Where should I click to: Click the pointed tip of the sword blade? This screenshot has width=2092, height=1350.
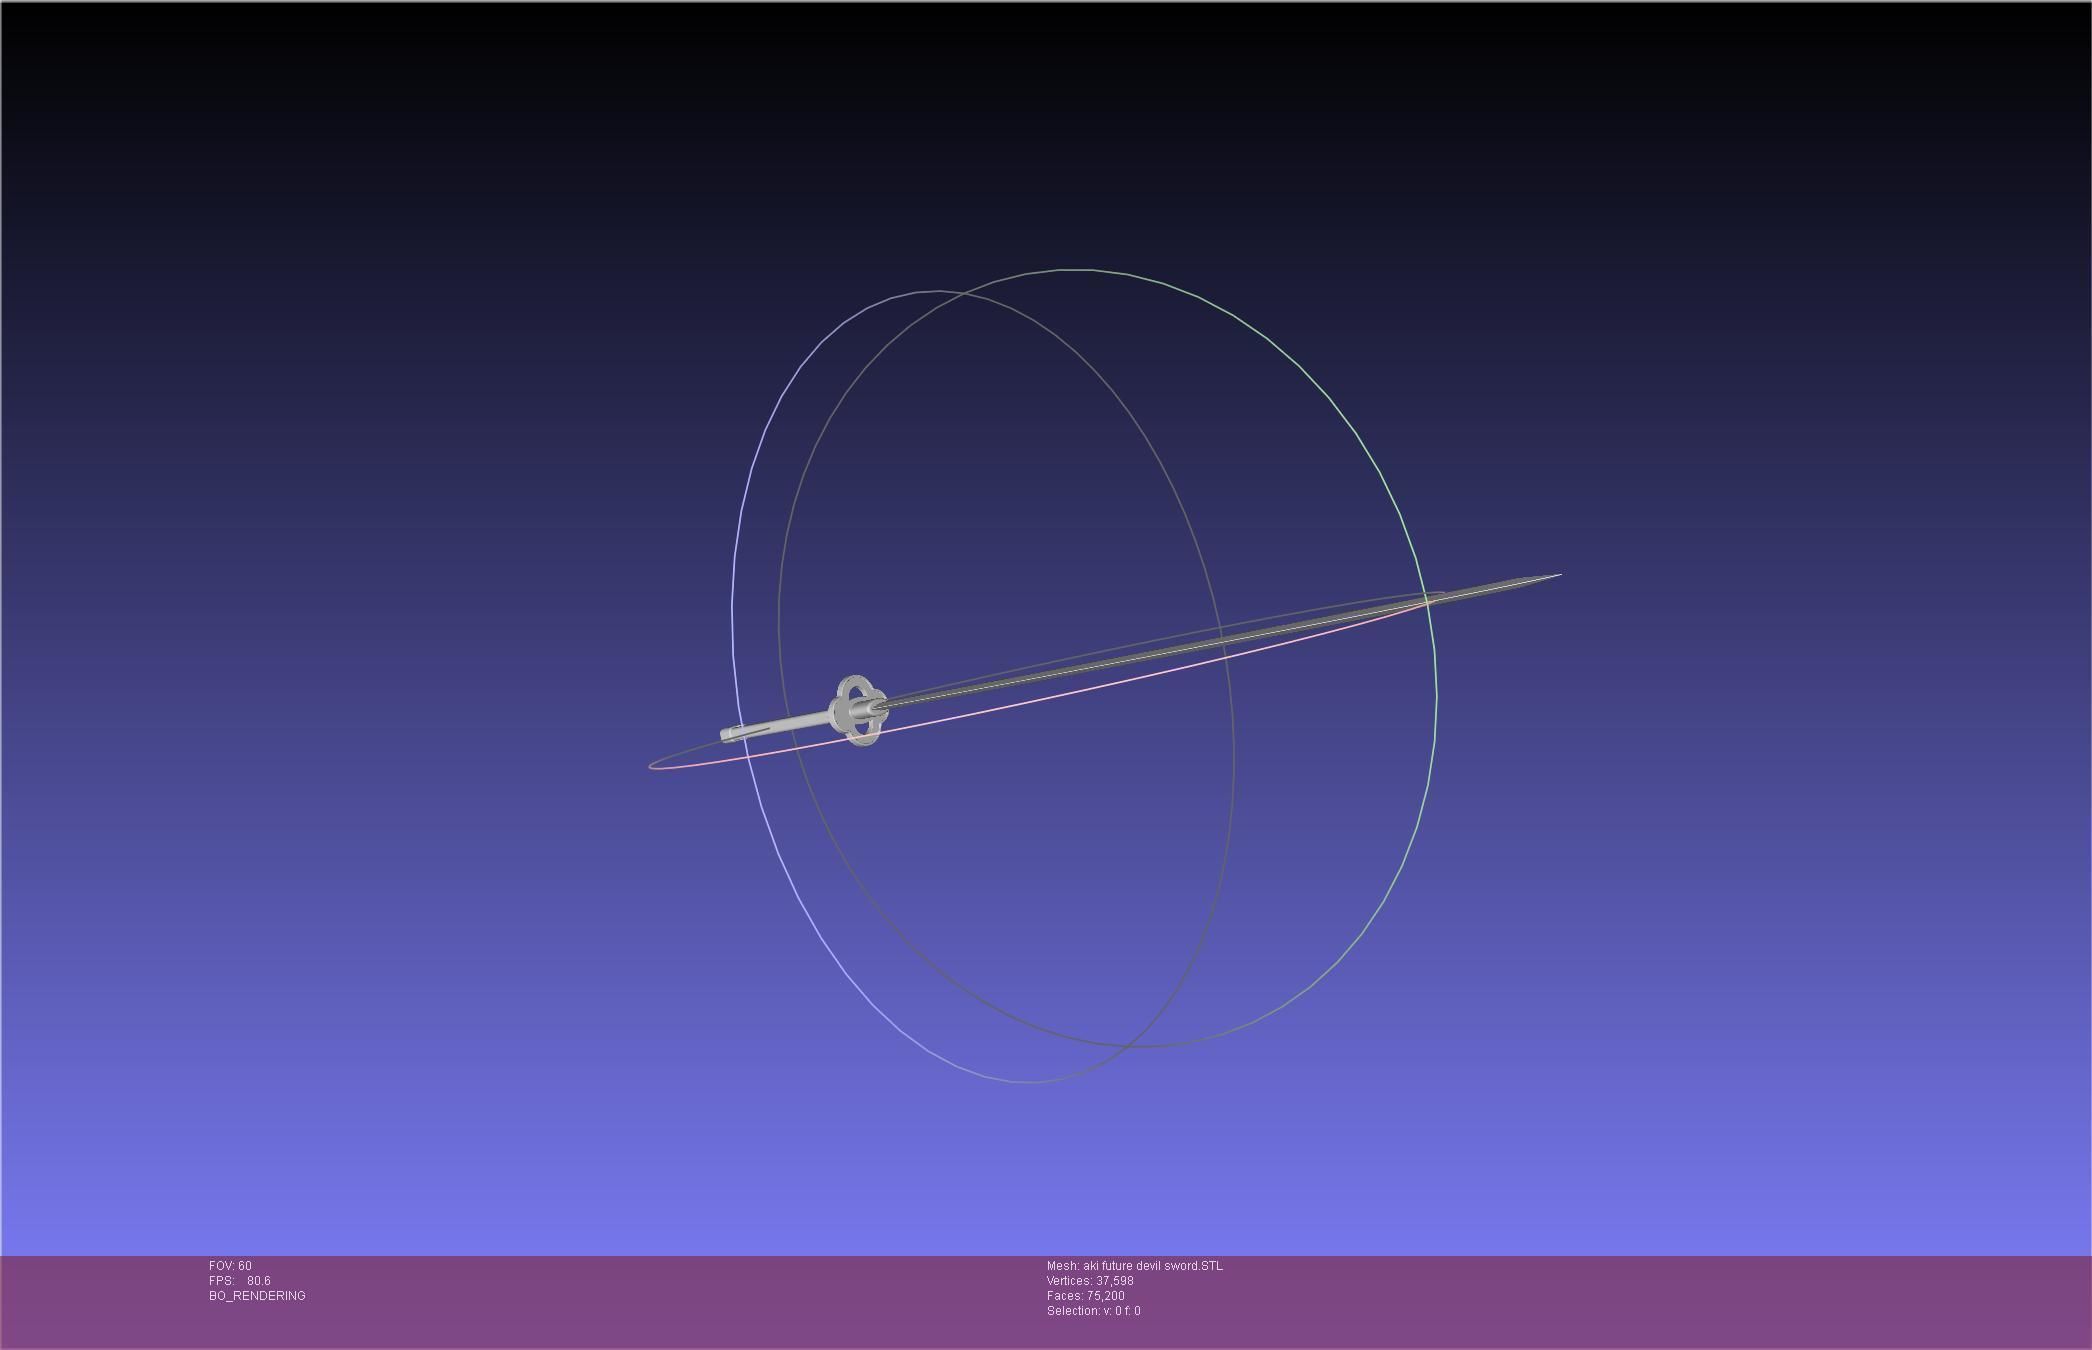[x=1556, y=576]
